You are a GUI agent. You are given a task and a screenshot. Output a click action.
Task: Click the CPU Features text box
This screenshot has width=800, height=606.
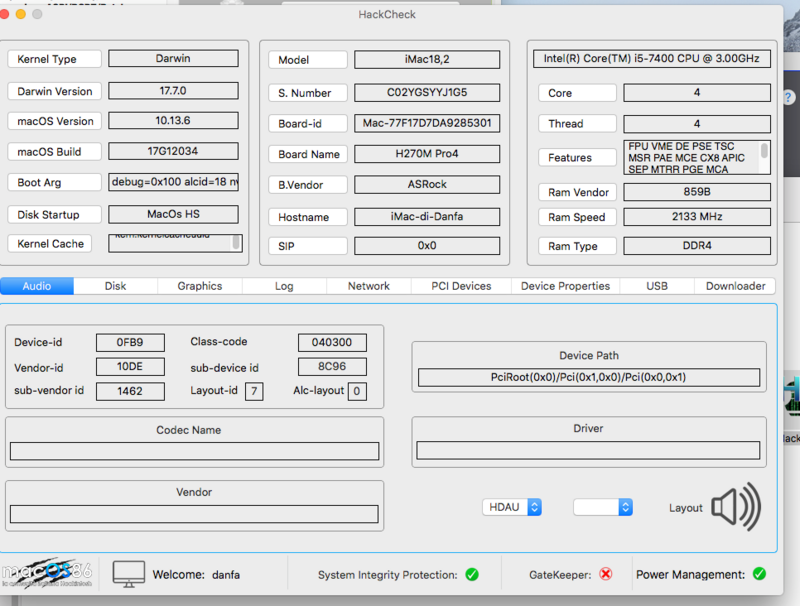[x=697, y=158]
